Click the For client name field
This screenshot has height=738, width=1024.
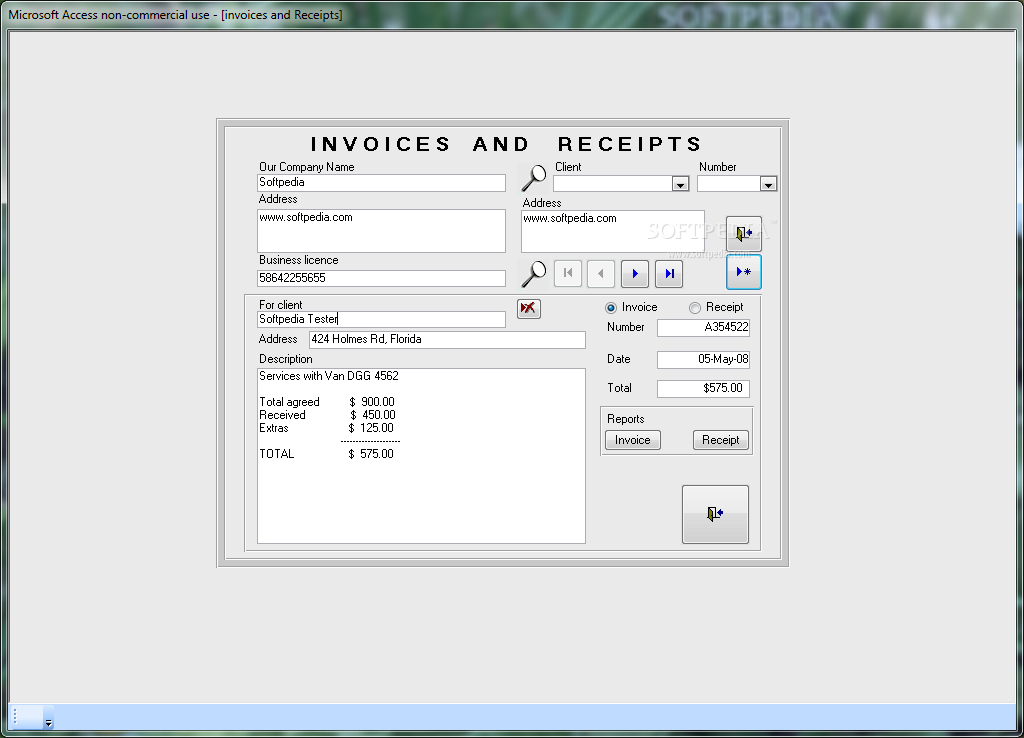tap(381, 319)
